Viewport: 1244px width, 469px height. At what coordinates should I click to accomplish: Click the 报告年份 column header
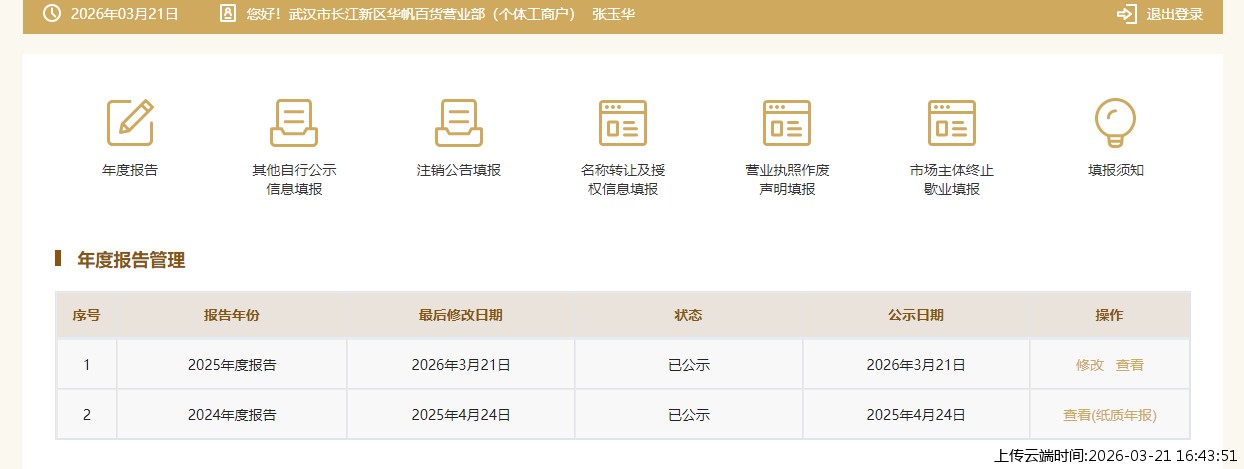(232, 315)
